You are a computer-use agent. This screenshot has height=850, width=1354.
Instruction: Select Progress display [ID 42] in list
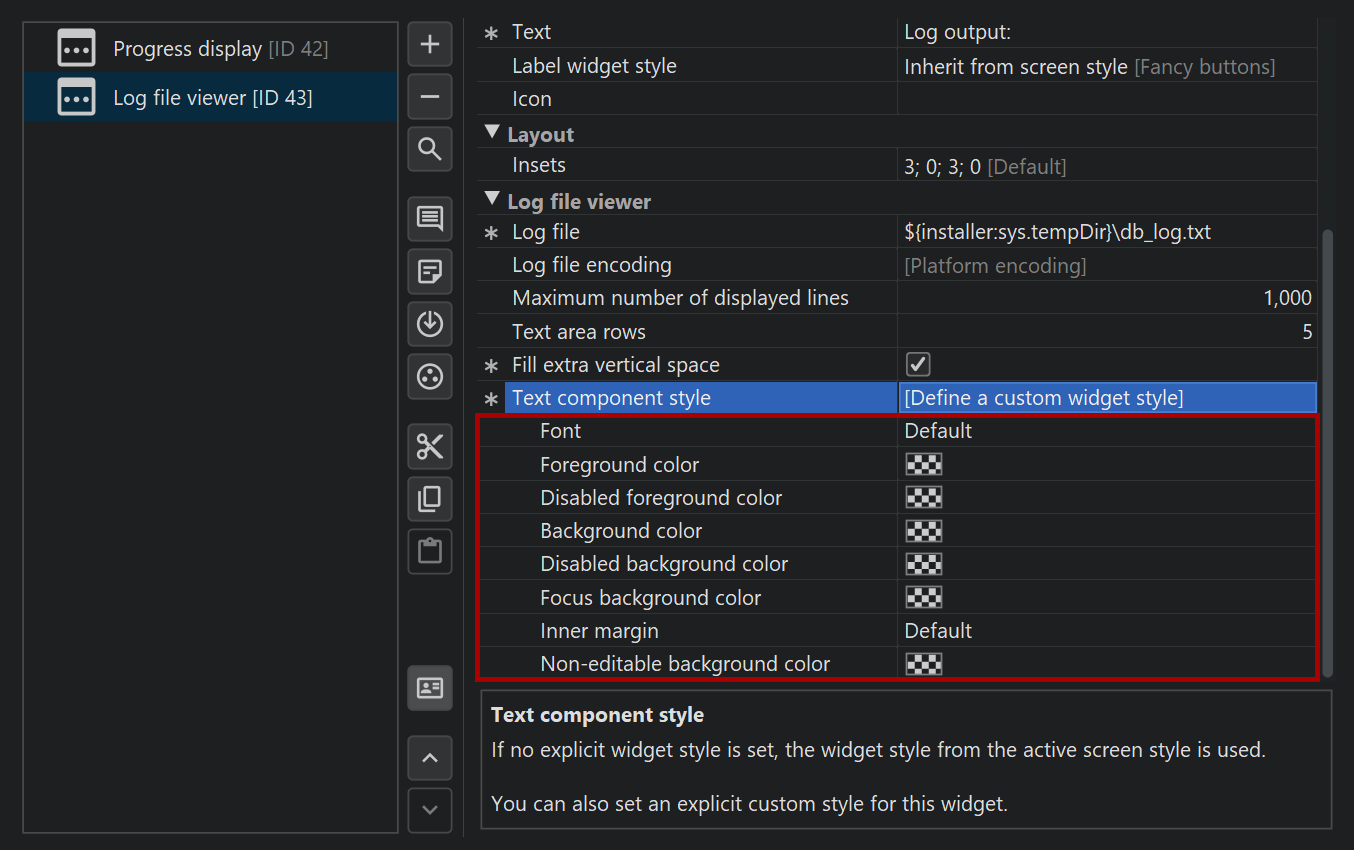click(220, 48)
